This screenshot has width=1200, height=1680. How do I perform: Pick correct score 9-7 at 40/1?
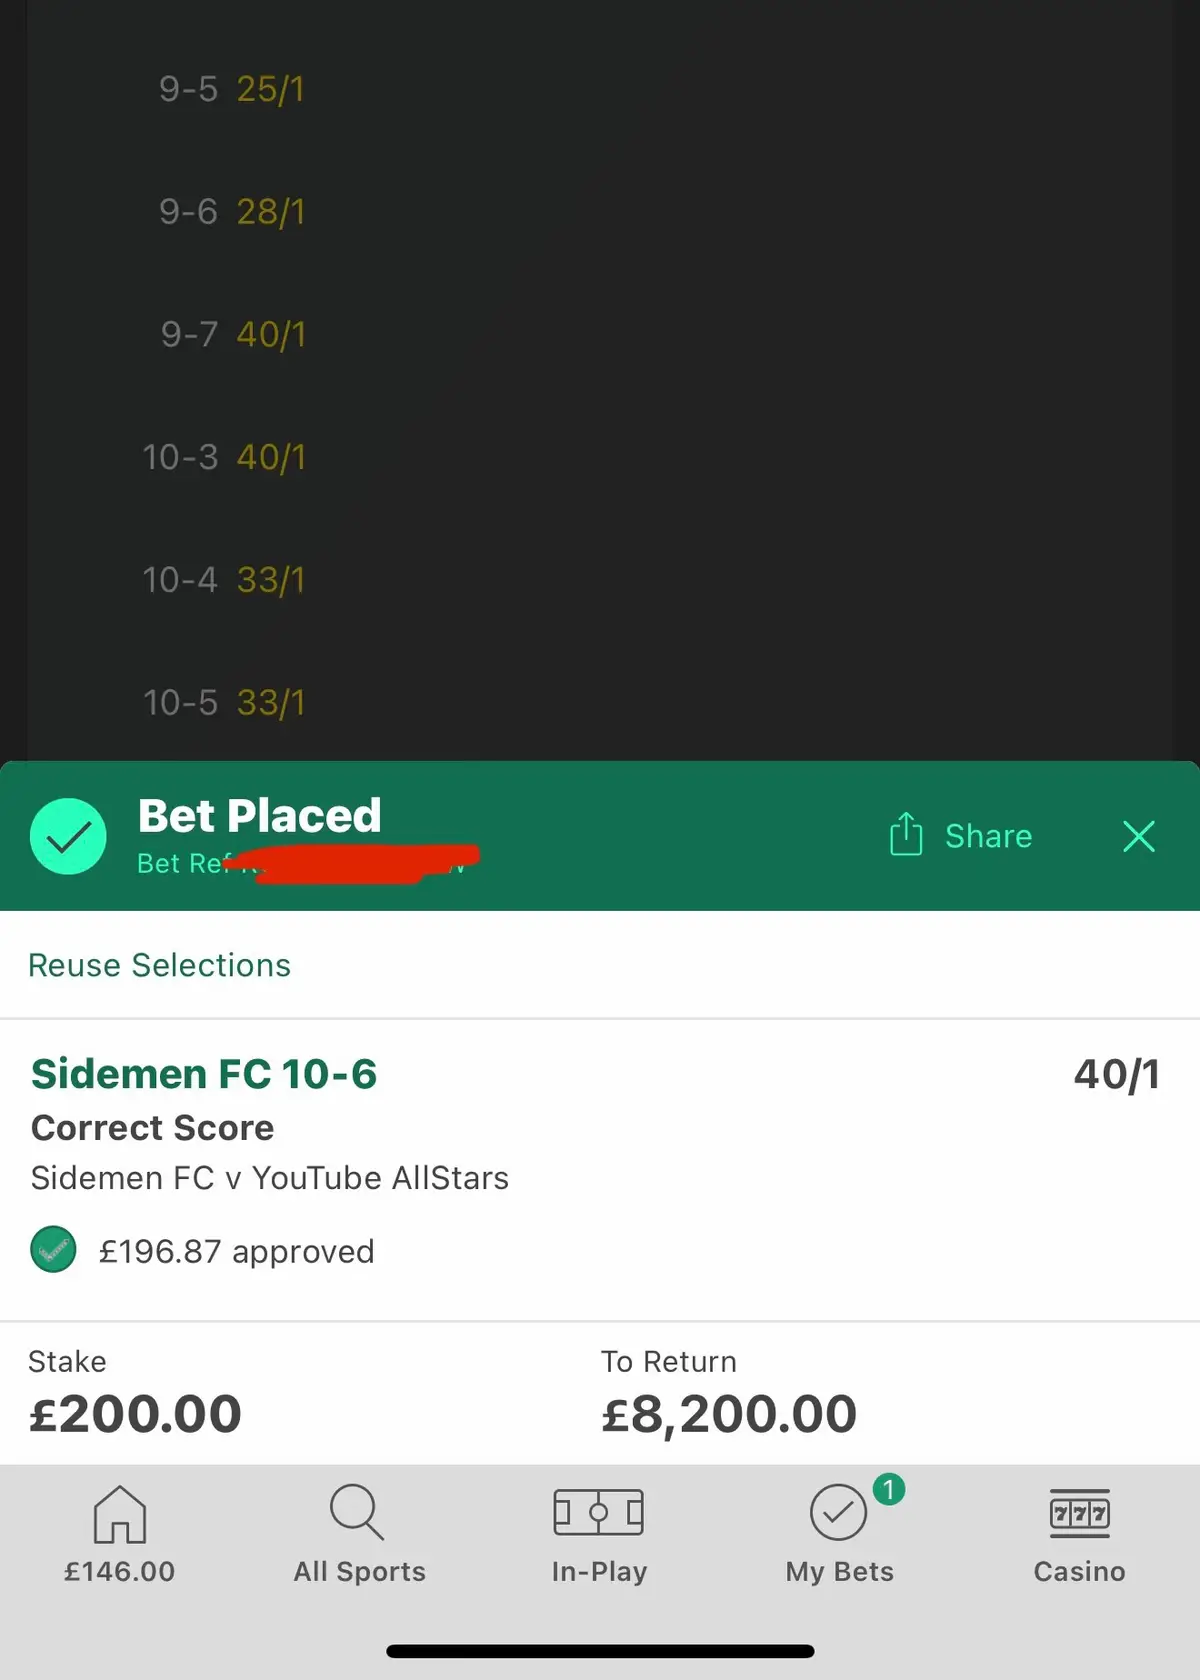232,334
